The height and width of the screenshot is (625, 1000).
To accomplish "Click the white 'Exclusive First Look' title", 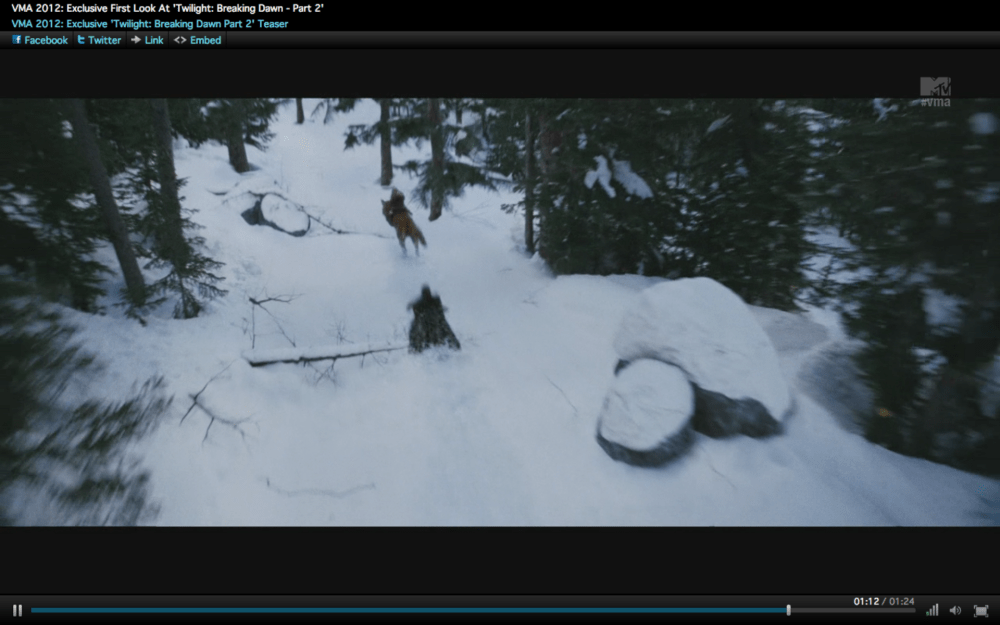I will coord(167,8).
